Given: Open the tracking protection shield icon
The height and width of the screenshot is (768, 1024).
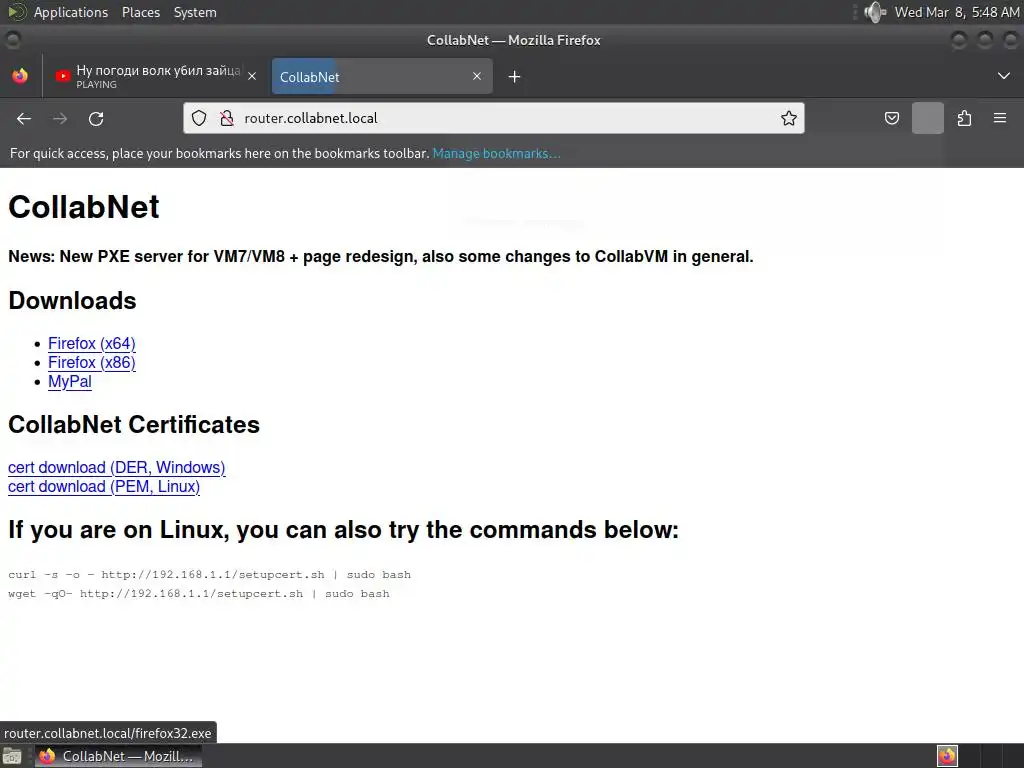Looking at the screenshot, I should click(x=199, y=118).
